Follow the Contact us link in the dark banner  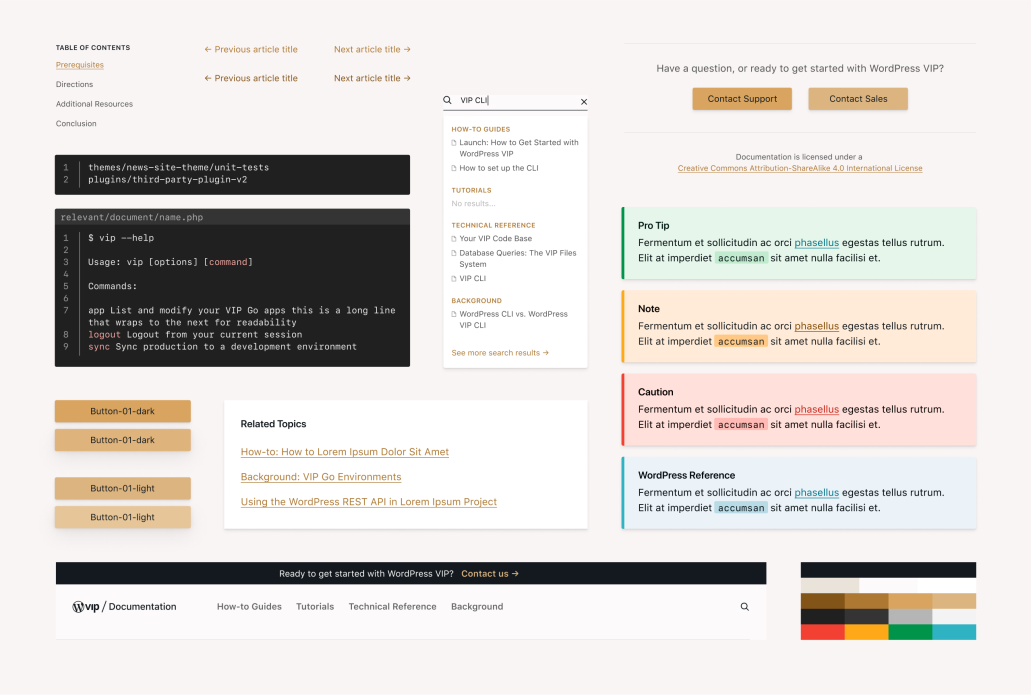(490, 574)
